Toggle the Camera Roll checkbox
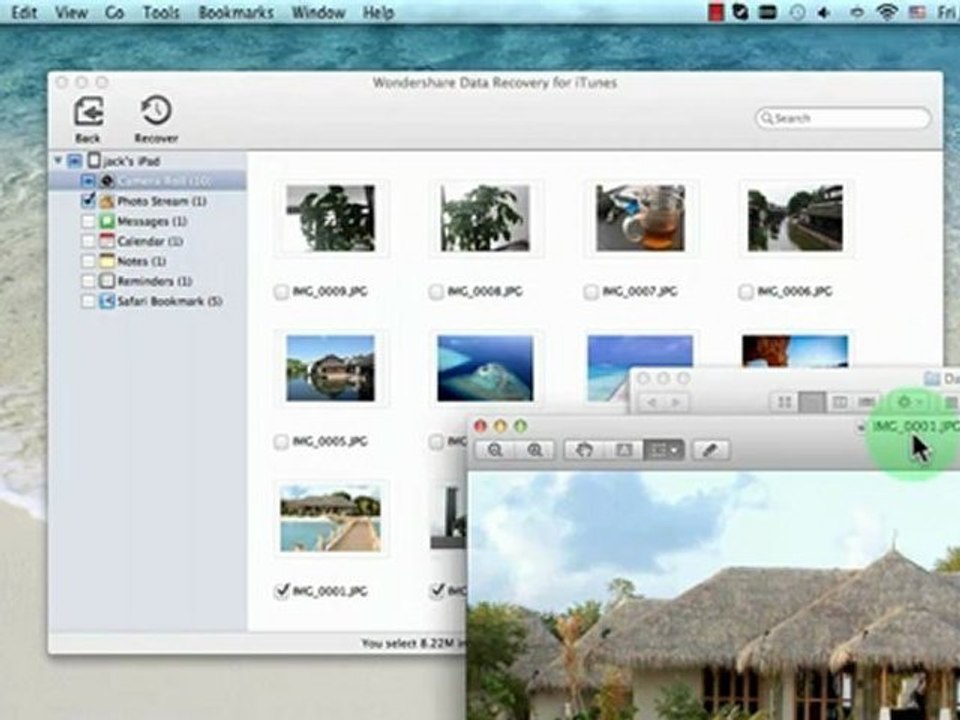960x720 pixels. coord(88,181)
